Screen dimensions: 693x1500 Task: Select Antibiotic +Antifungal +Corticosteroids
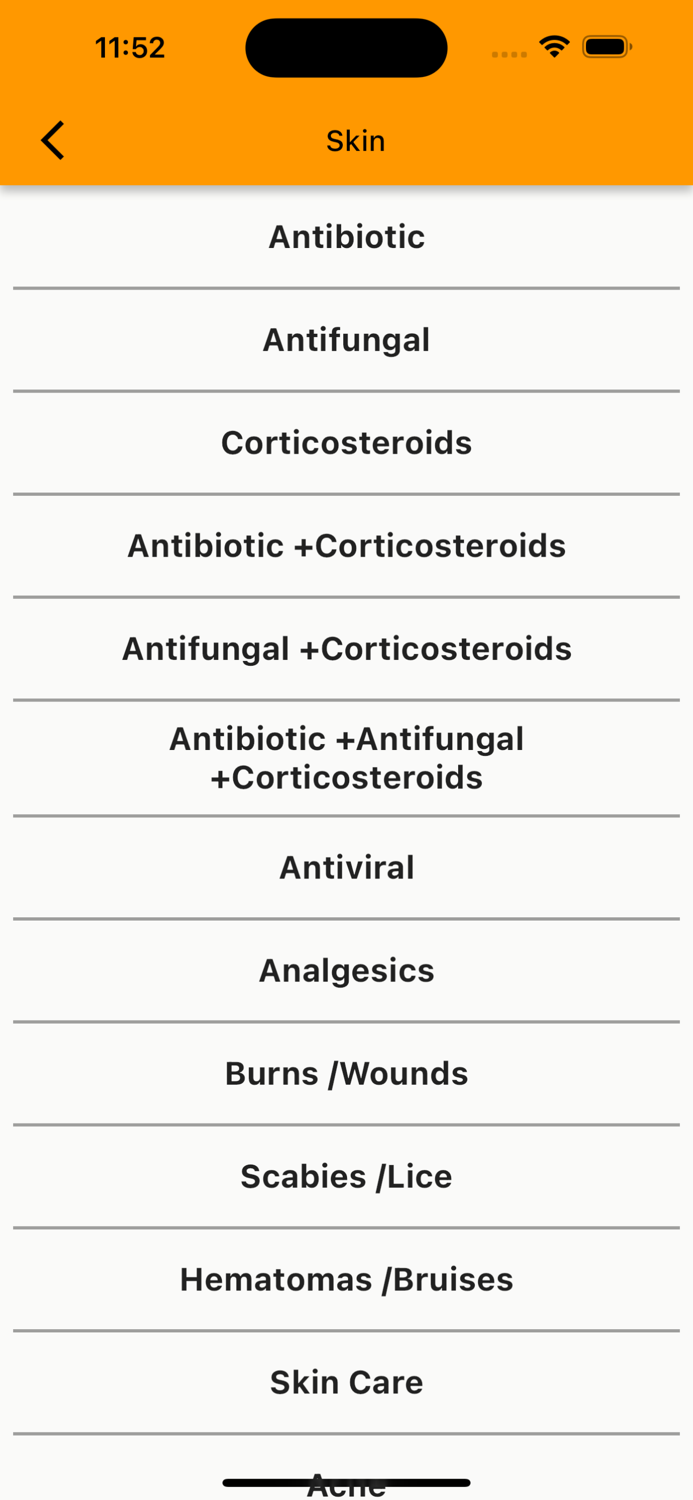click(x=346, y=757)
